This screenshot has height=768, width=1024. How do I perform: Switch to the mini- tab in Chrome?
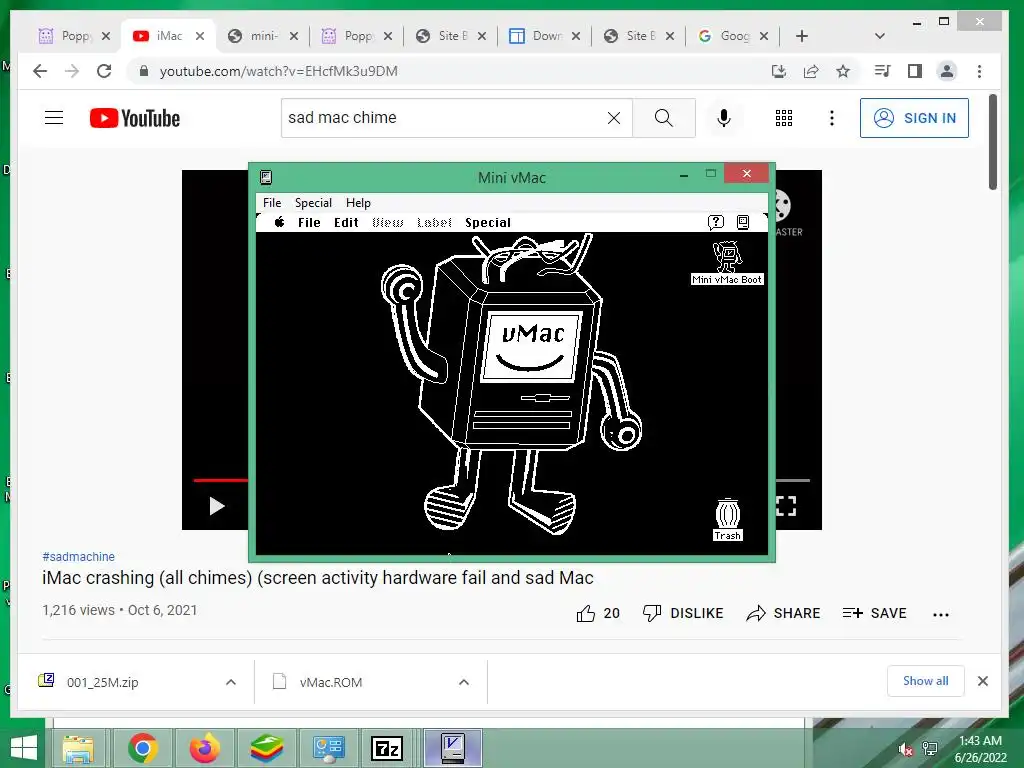(x=263, y=36)
